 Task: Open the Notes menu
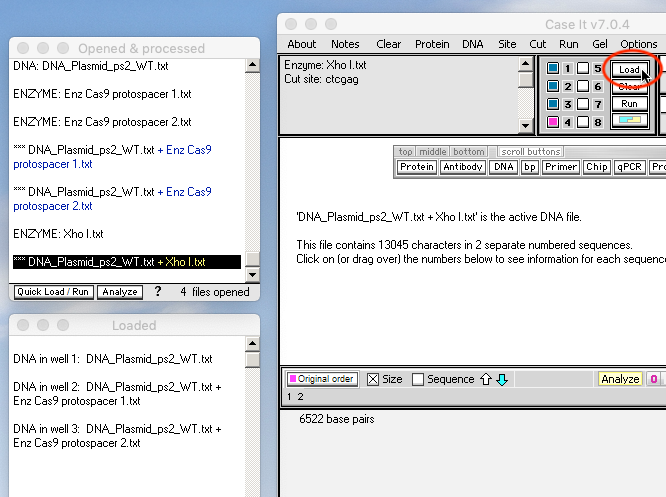[x=345, y=44]
